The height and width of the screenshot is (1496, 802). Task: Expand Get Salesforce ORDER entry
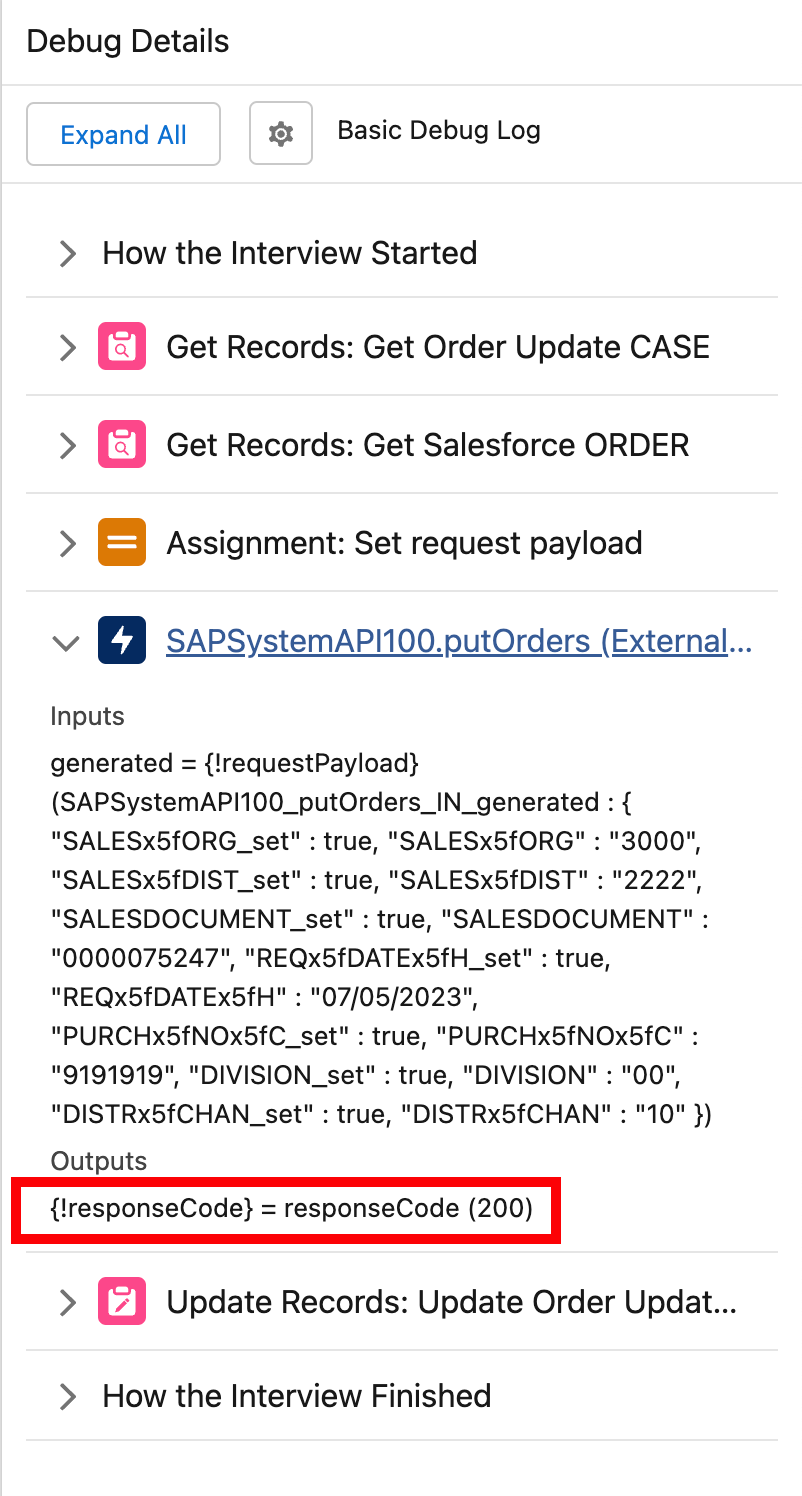(68, 446)
